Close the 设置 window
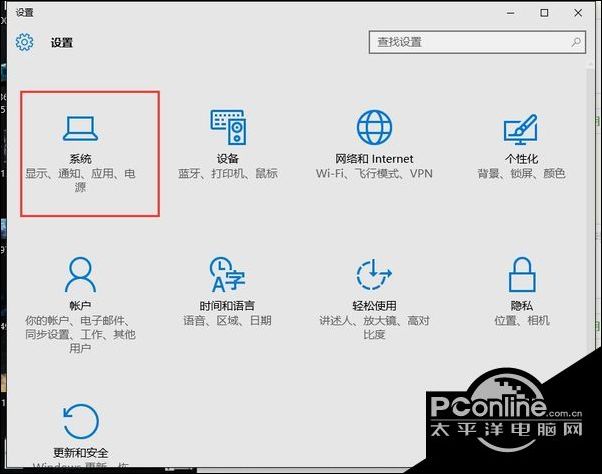Viewport: 602px width, 474px height. pyautogui.click(x=578, y=13)
